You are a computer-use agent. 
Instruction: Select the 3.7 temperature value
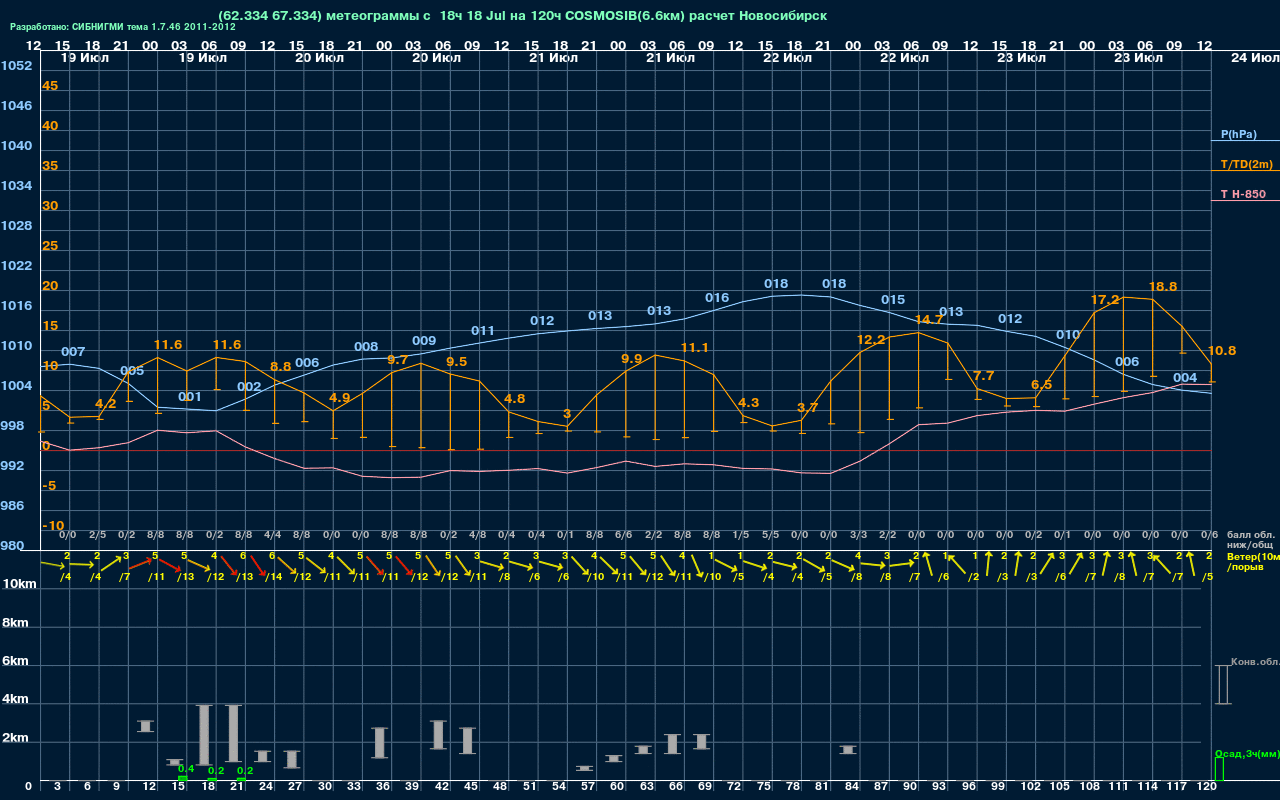(x=808, y=408)
